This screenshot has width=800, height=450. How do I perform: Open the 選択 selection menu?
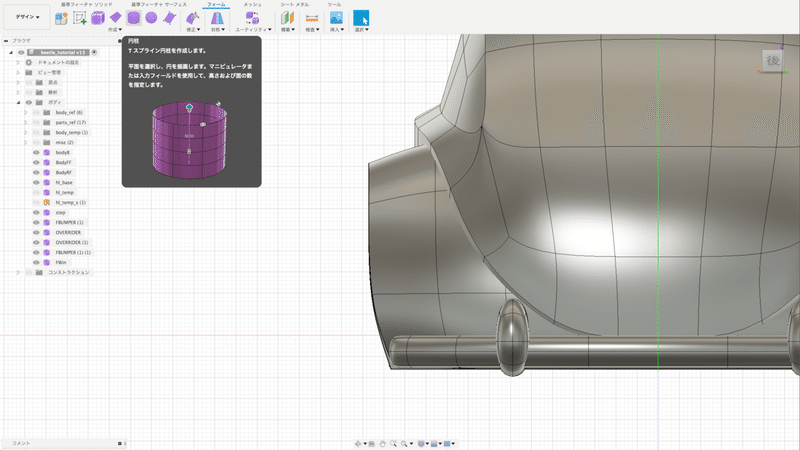point(361,30)
